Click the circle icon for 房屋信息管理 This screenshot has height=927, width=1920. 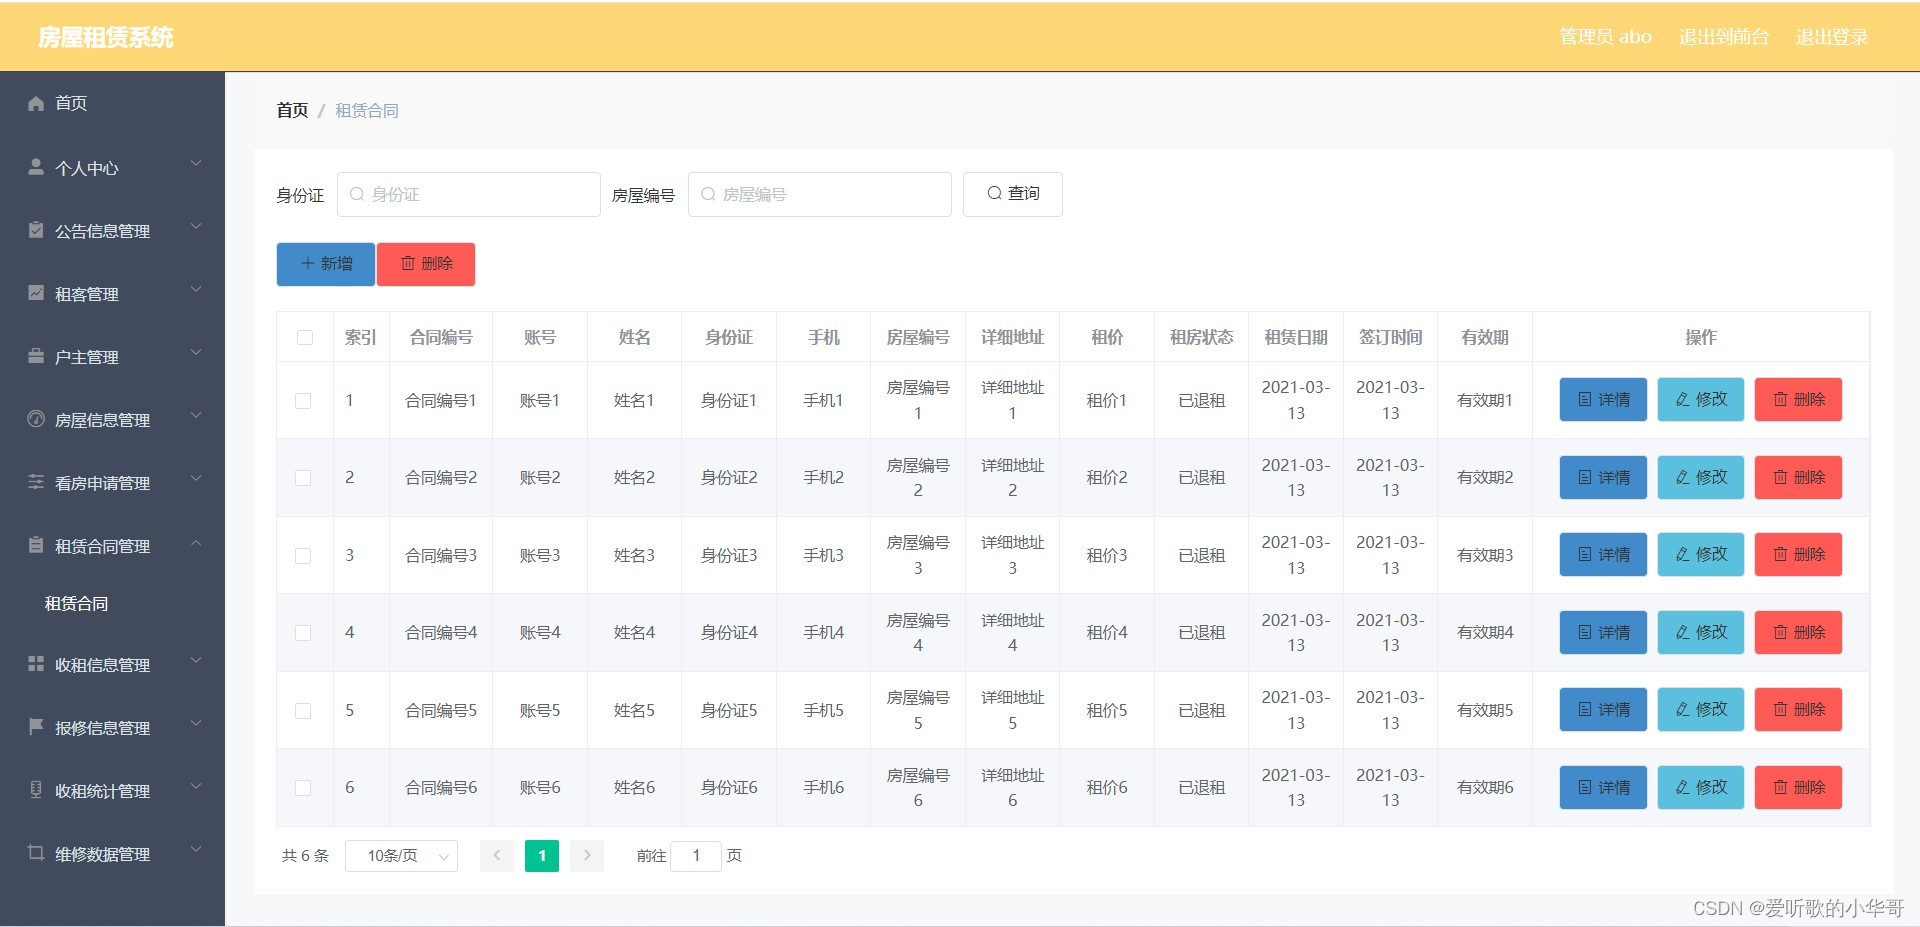(36, 419)
